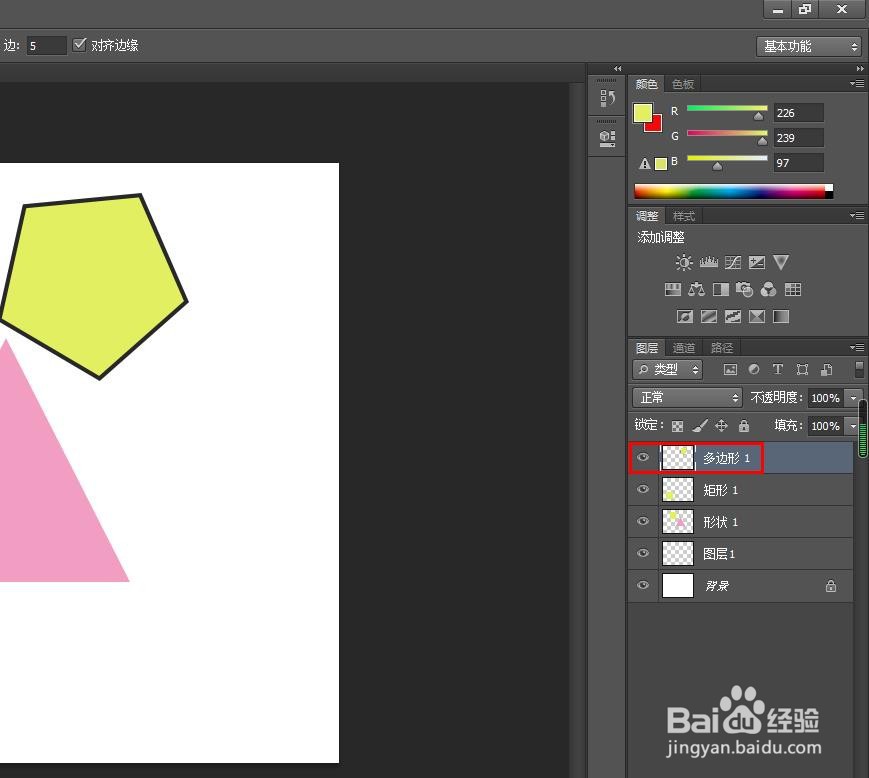Click the foreground color swatch
The height and width of the screenshot is (778, 869).
click(643, 112)
